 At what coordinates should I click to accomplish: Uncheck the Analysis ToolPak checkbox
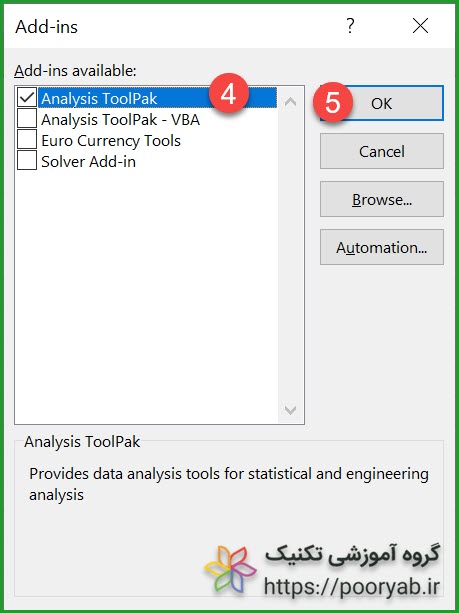pyautogui.click(x=27, y=97)
